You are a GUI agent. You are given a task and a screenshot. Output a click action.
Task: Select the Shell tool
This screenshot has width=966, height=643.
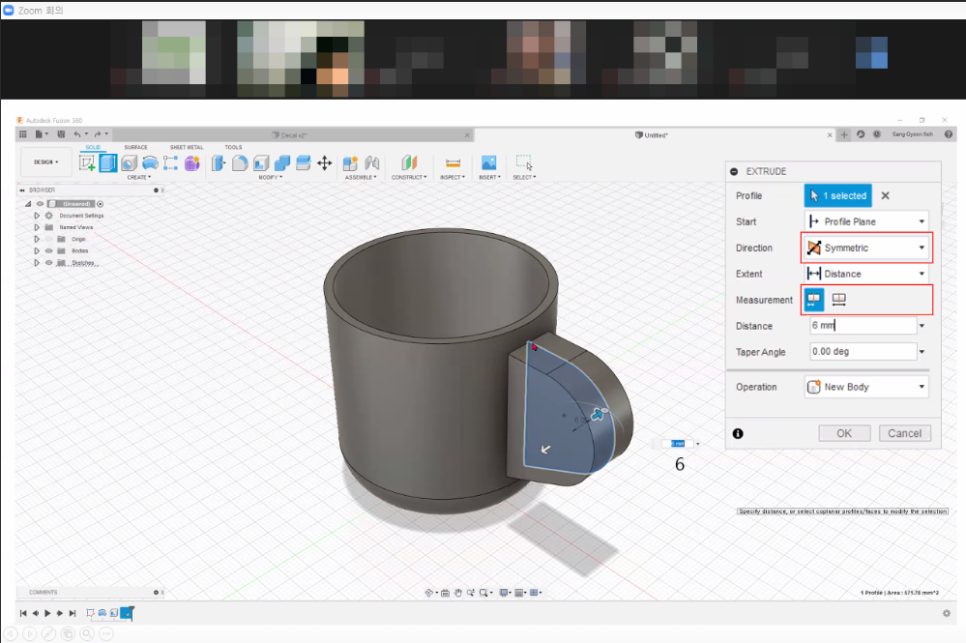261,163
